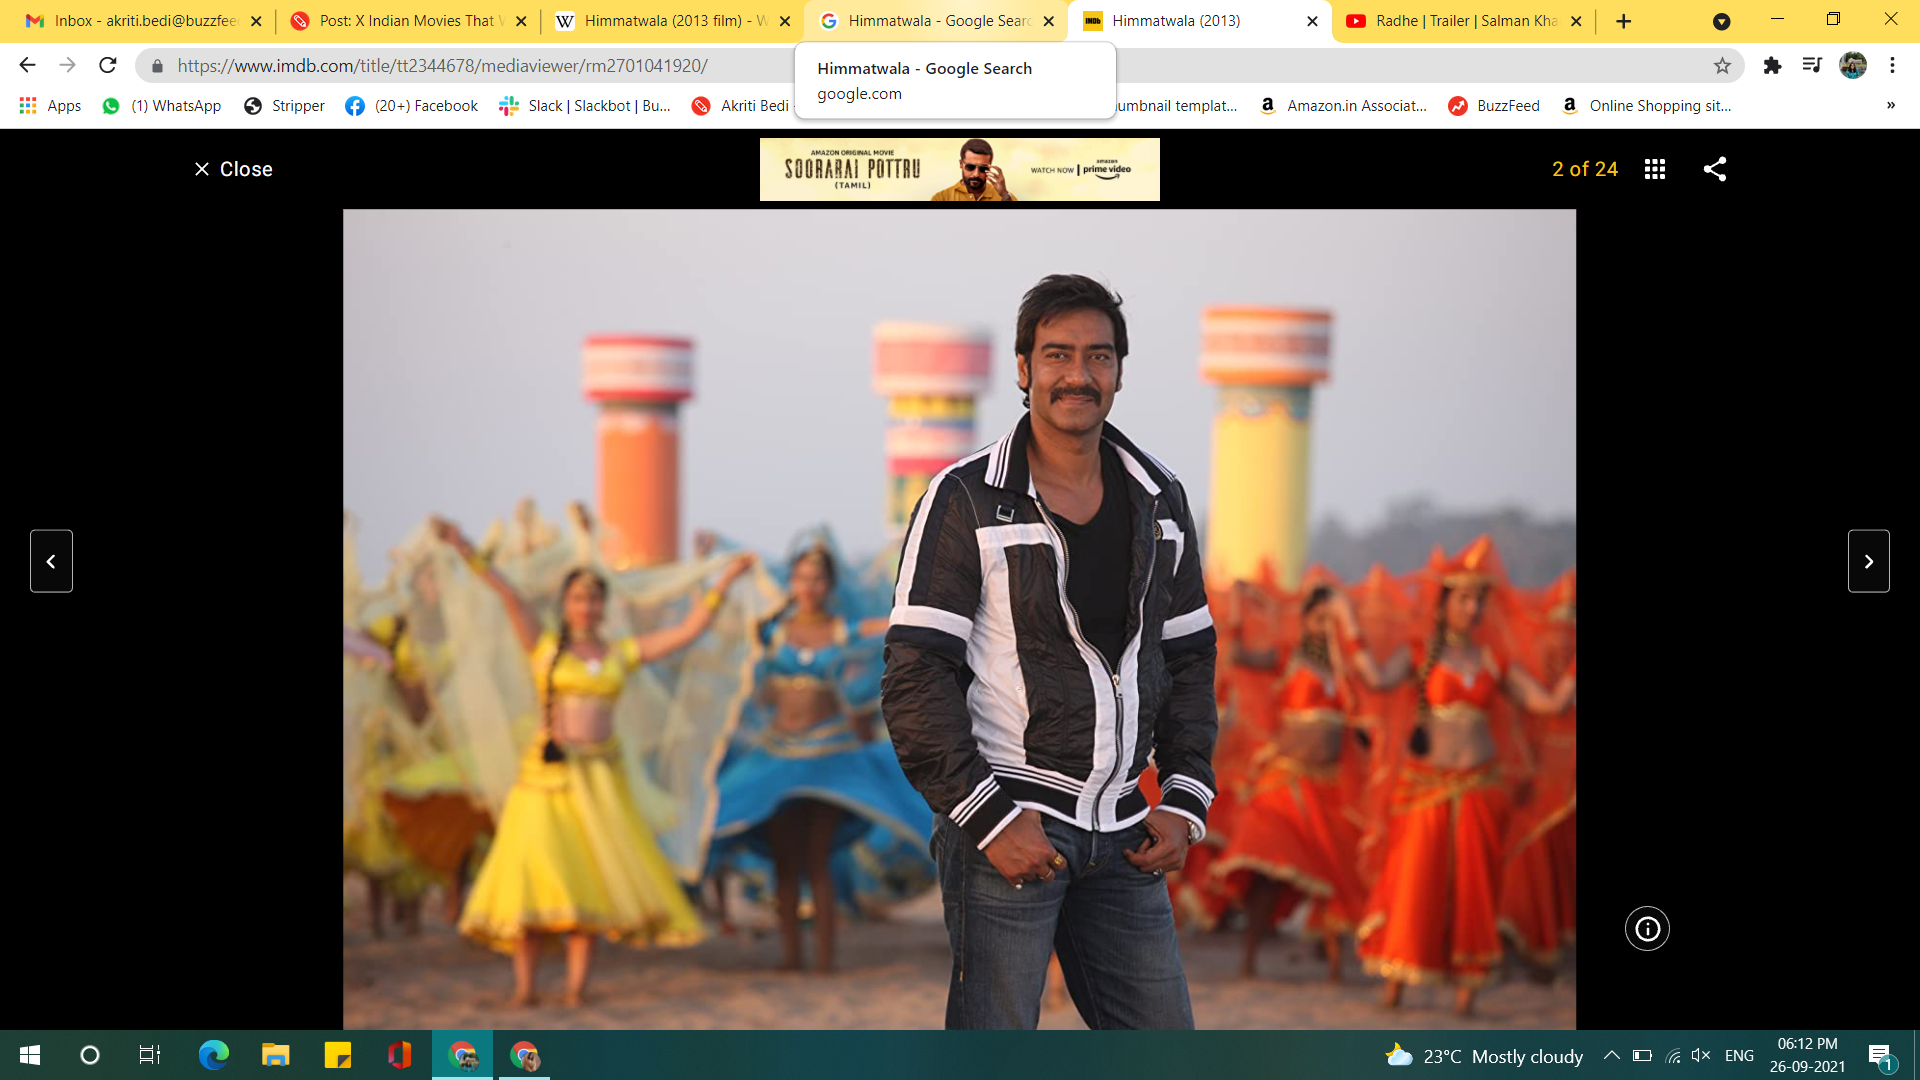Reload the current page

[108, 65]
